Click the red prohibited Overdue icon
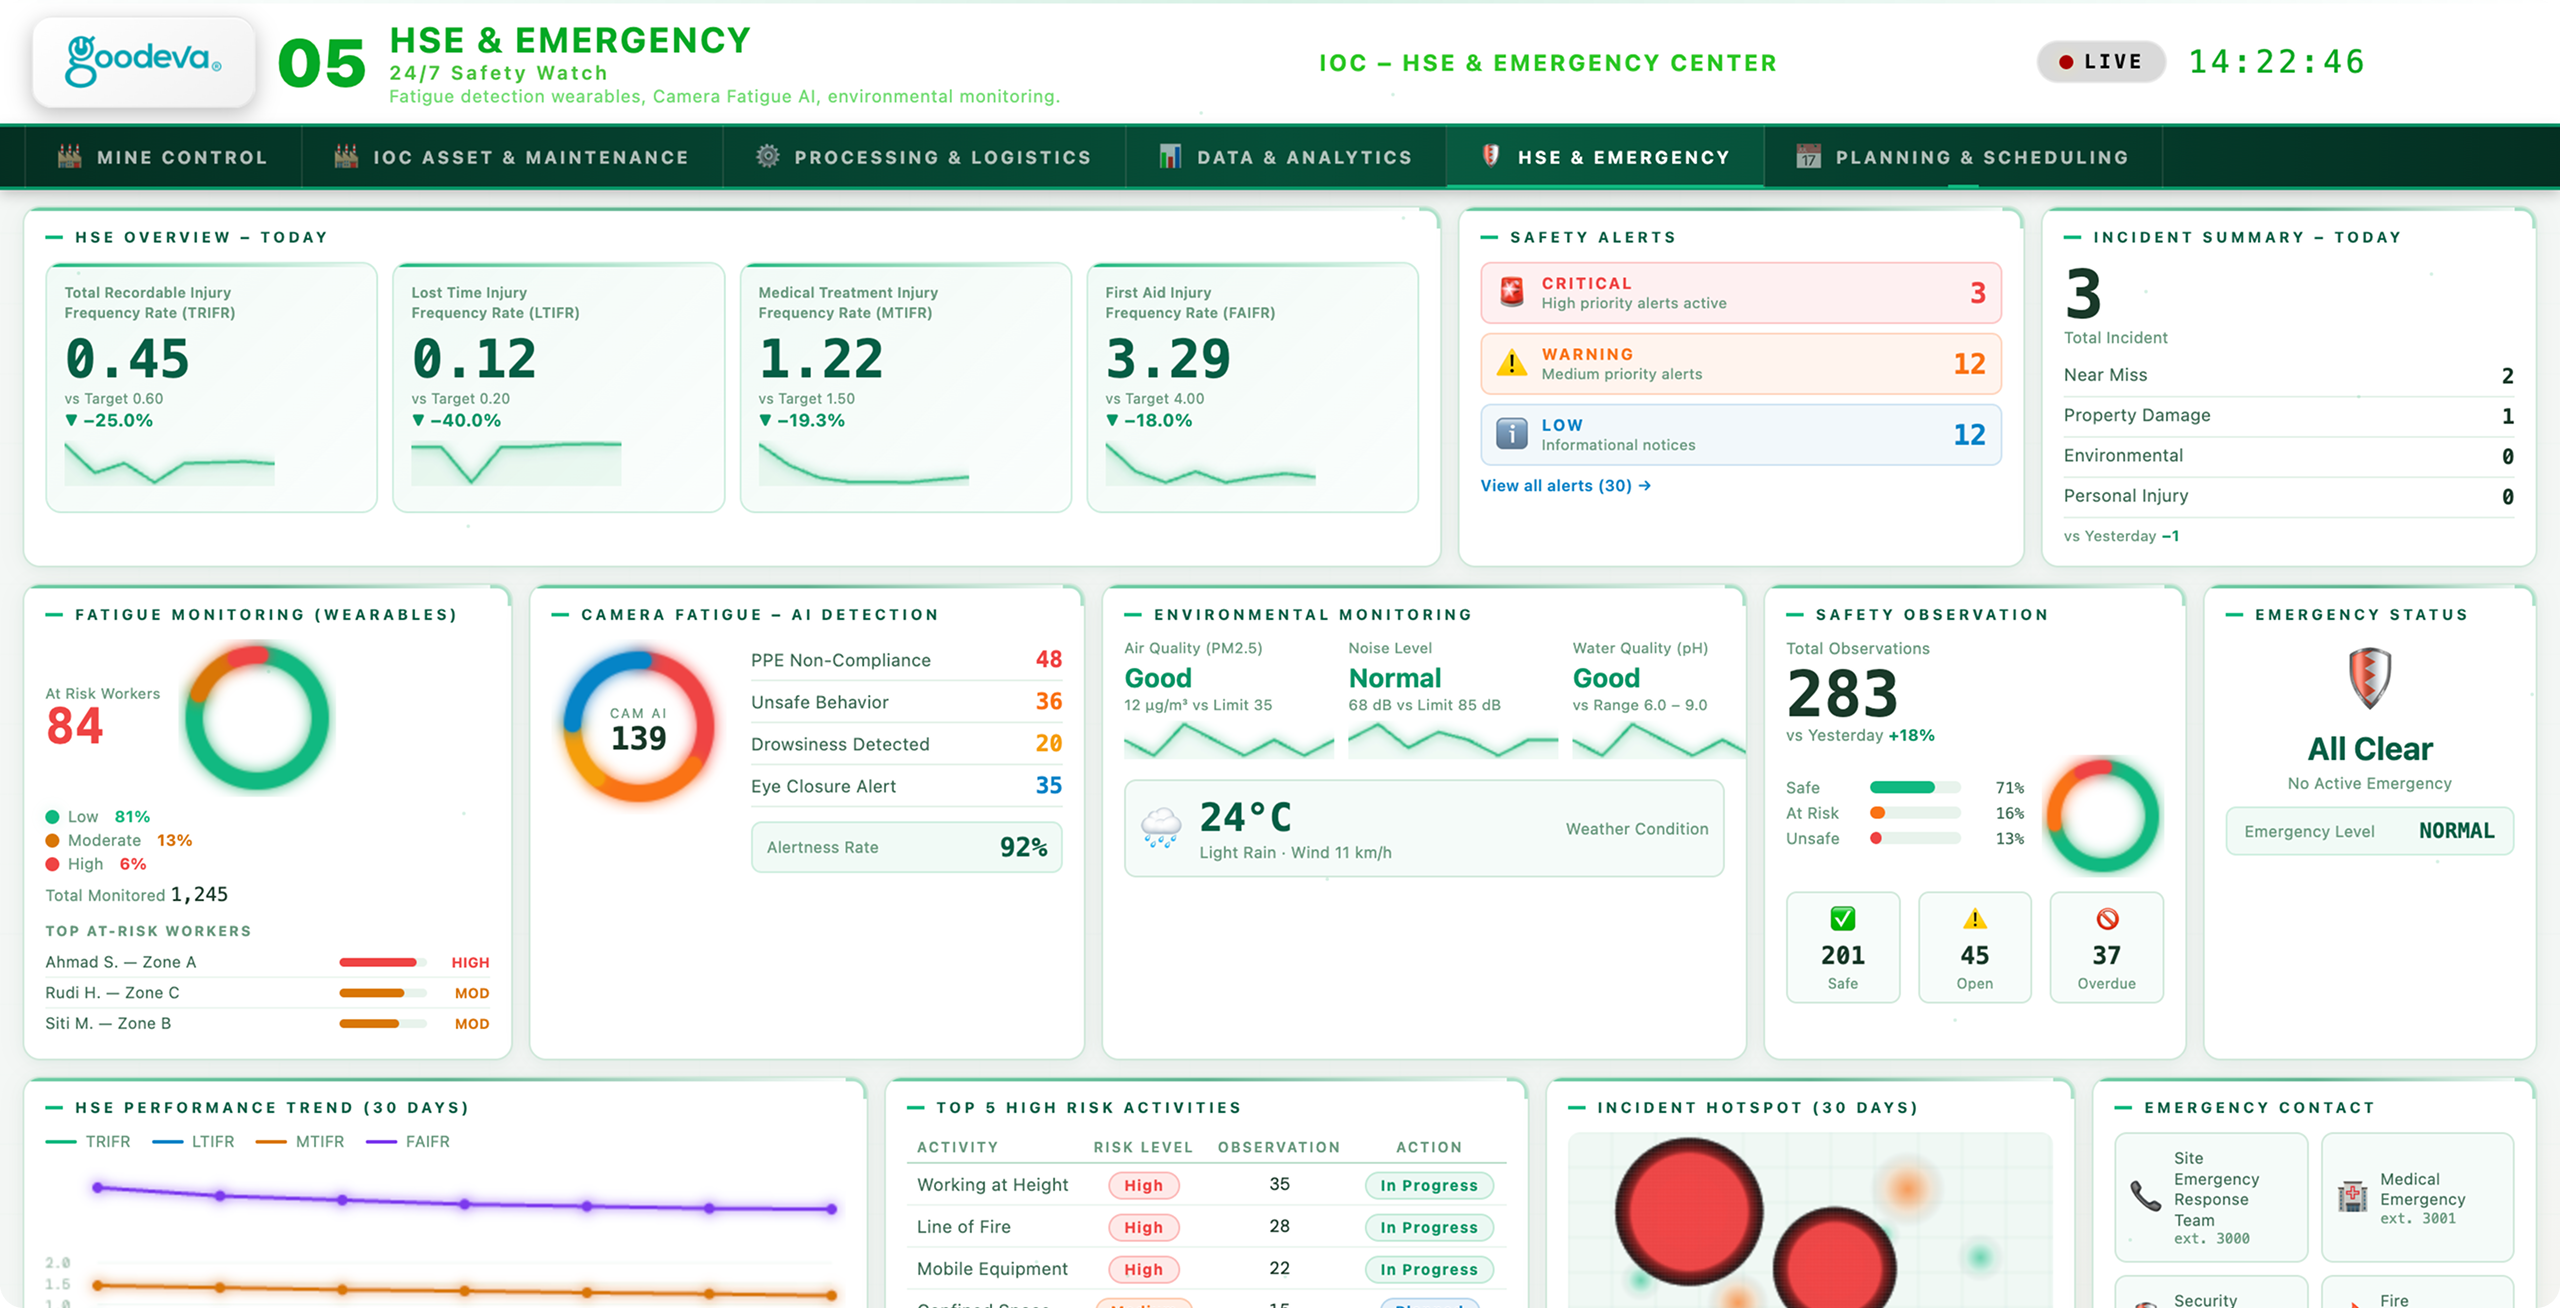 (x=2107, y=918)
